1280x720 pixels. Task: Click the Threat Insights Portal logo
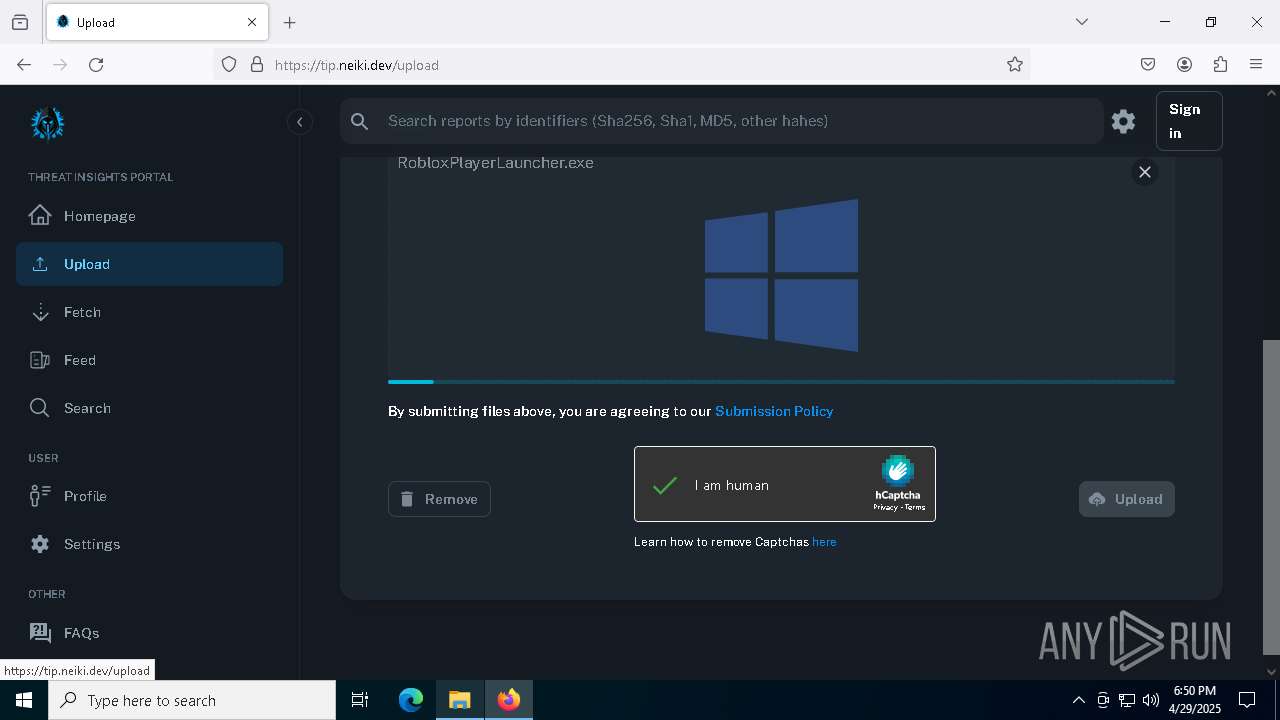[47, 123]
